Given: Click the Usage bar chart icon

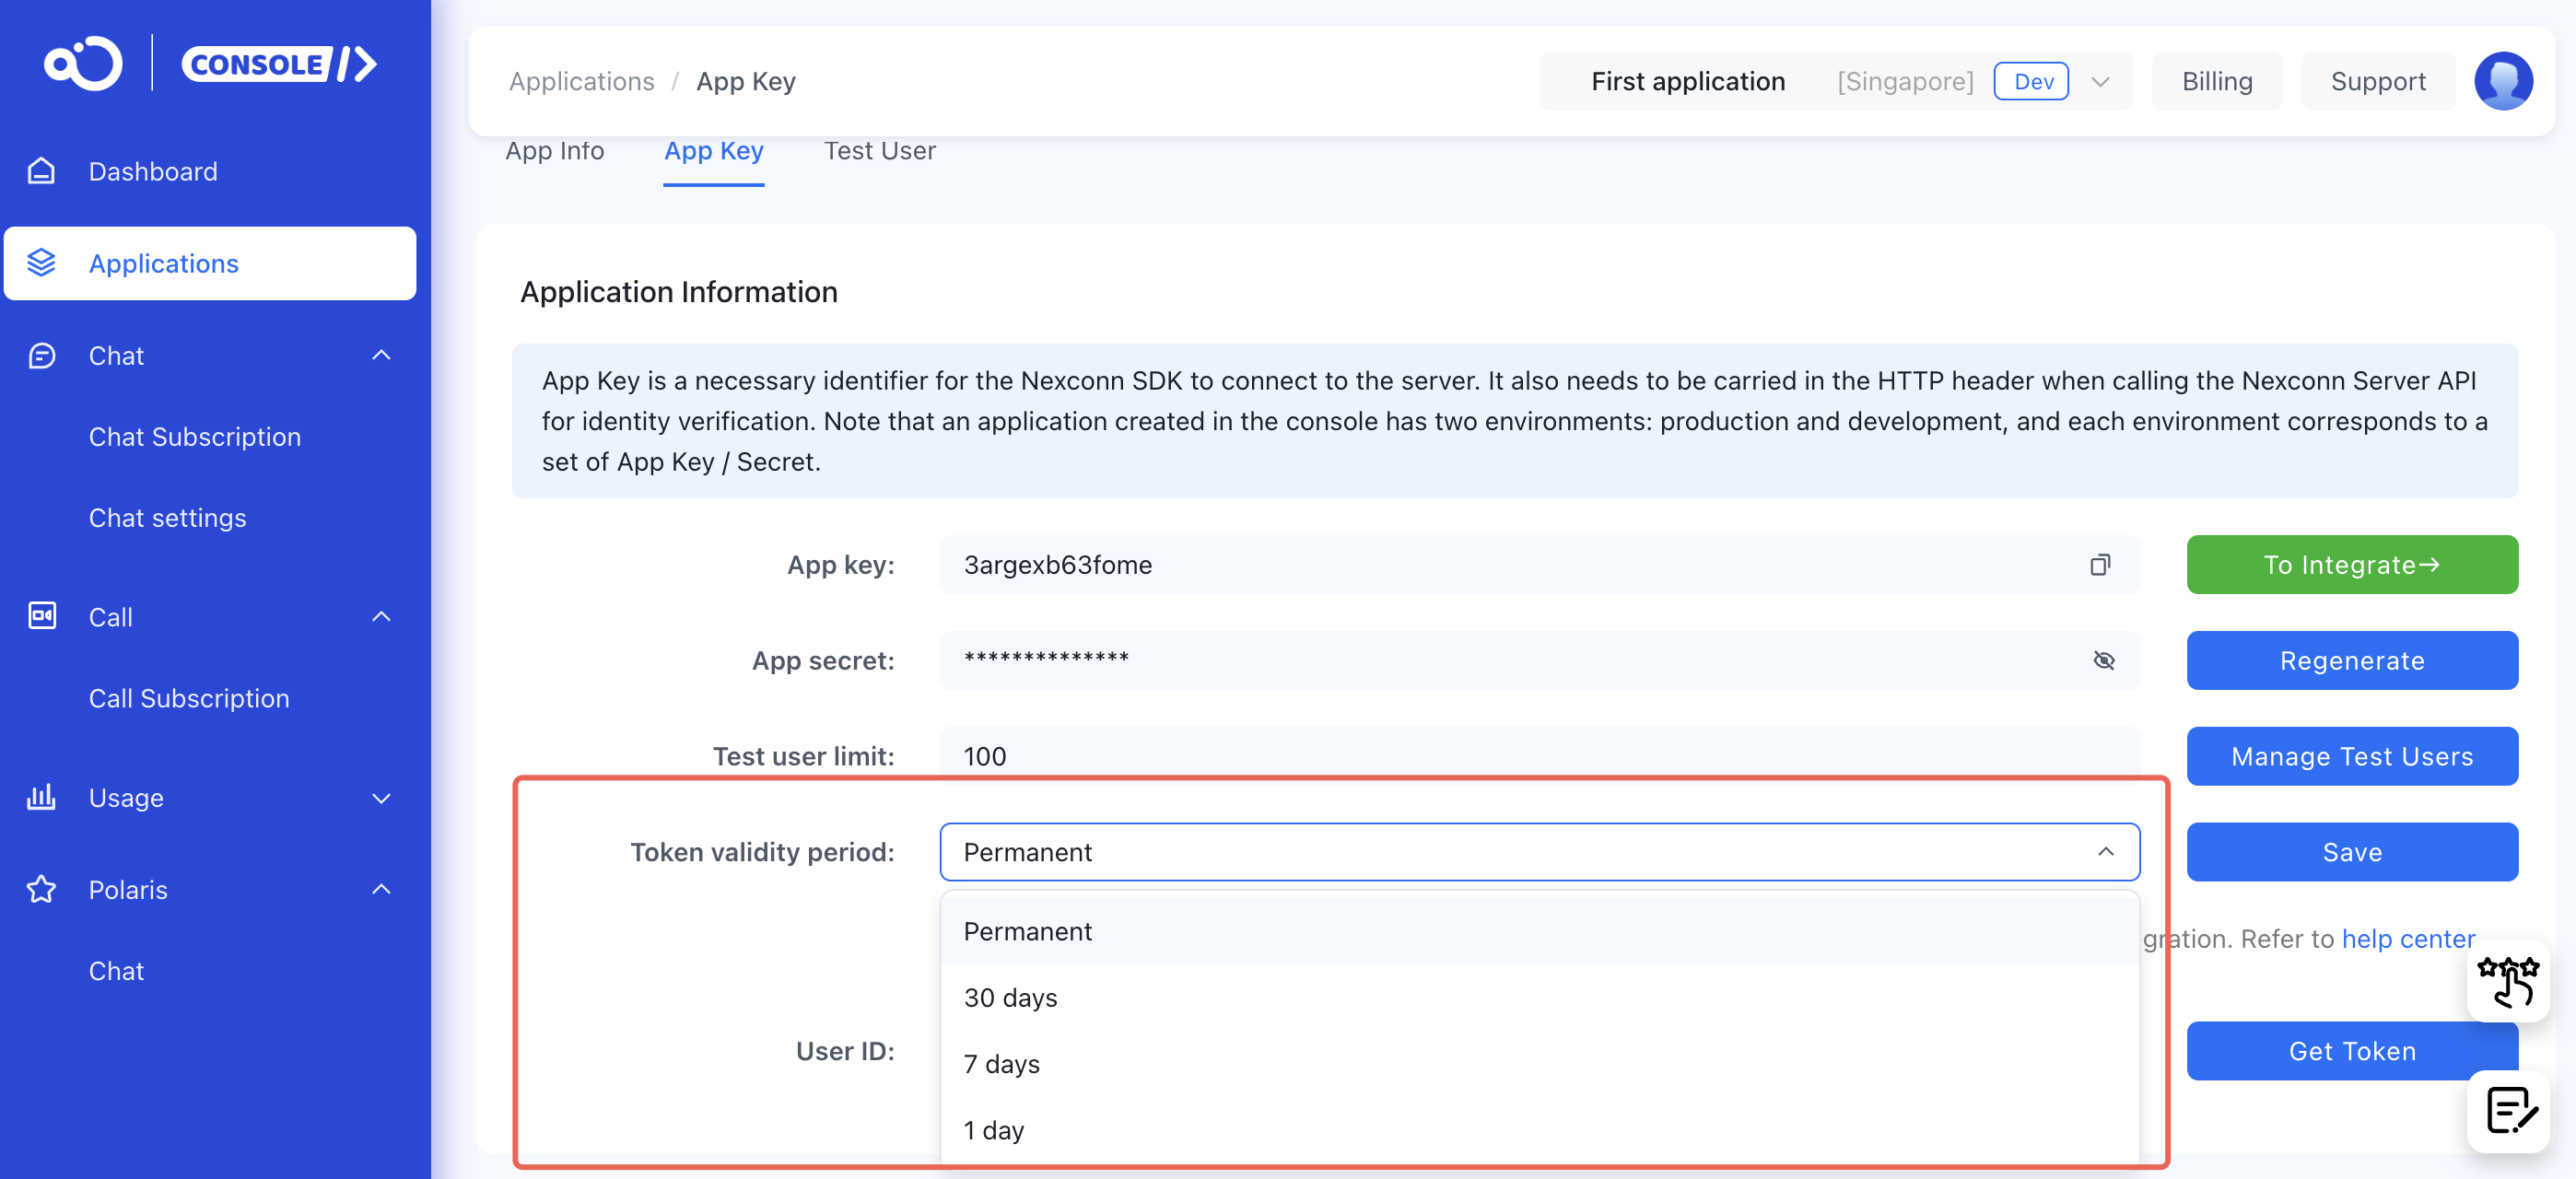Looking at the screenshot, I should (41, 797).
